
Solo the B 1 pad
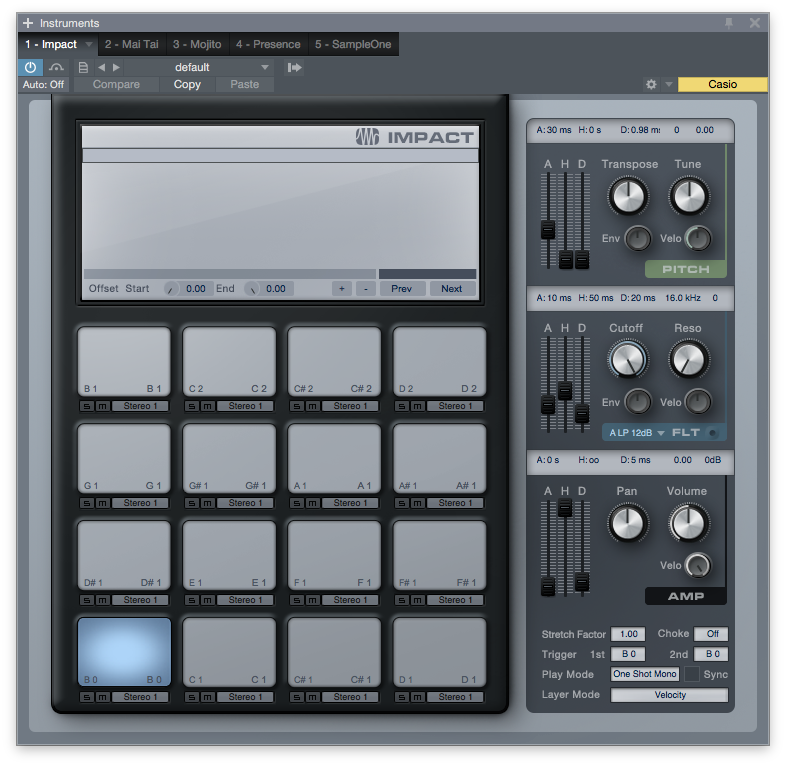pyautogui.click(x=87, y=406)
